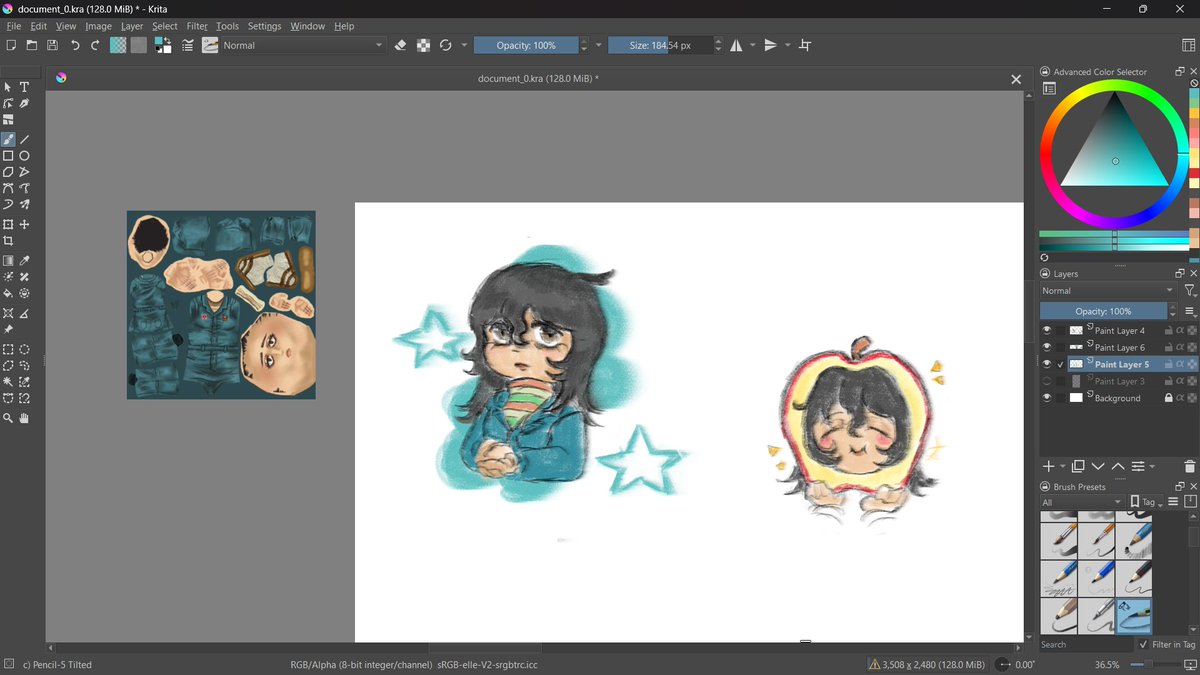Image resolution: width=1200 pixels, height=675 pixels.
Task: Pick the Ellipse tool
Action: pyautogui.click(x=25, y=156)
